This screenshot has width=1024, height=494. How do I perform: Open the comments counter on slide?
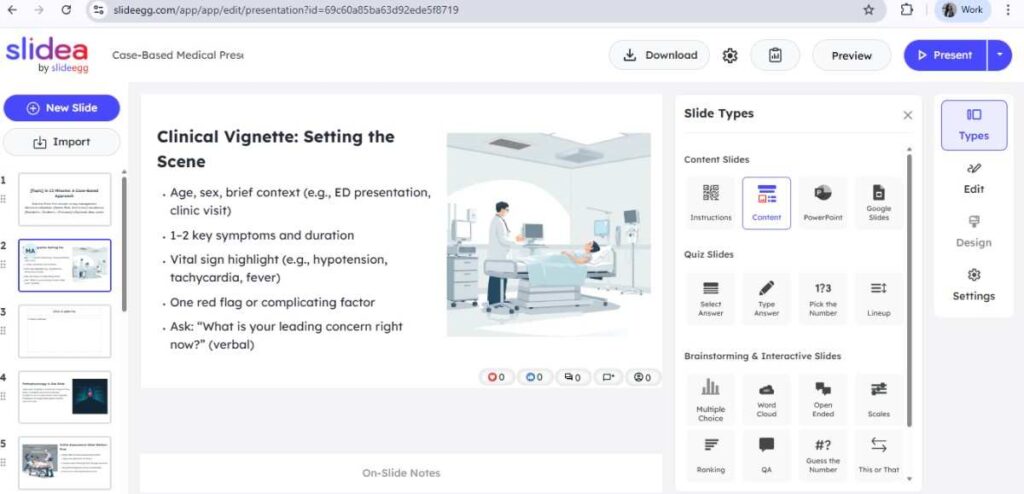click(572, 377)
